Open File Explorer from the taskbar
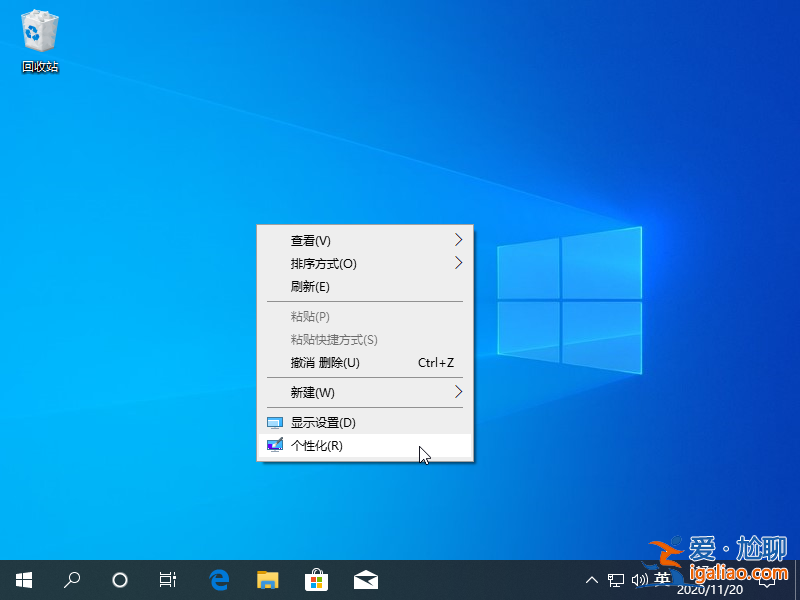 click(267, 579)
